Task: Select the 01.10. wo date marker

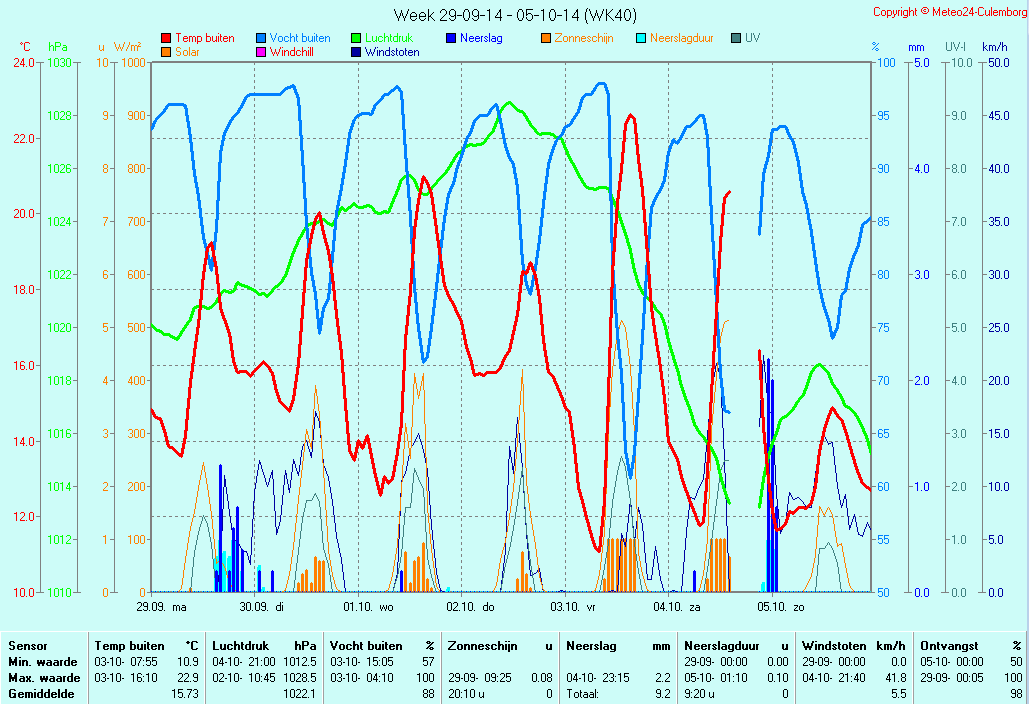Action: click(369, 606)
